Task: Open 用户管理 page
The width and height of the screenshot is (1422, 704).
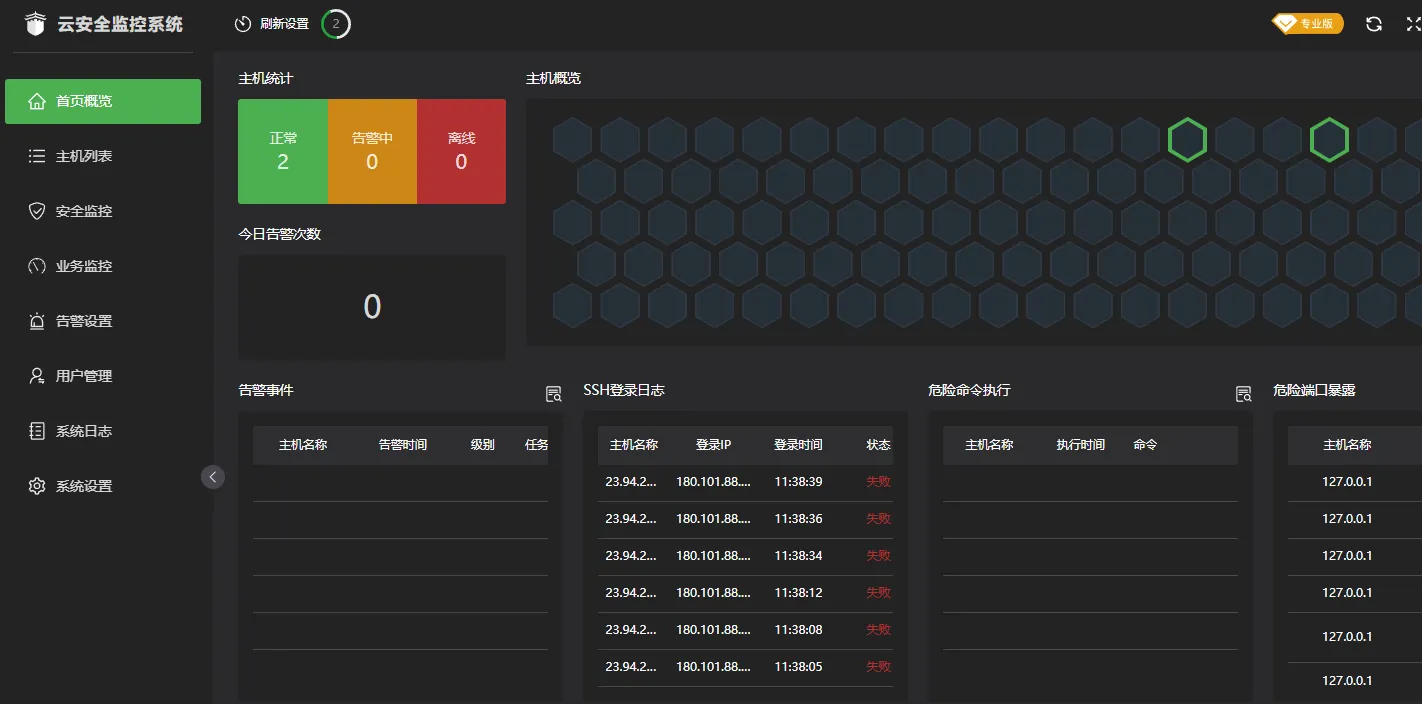Action: (84, 376)
